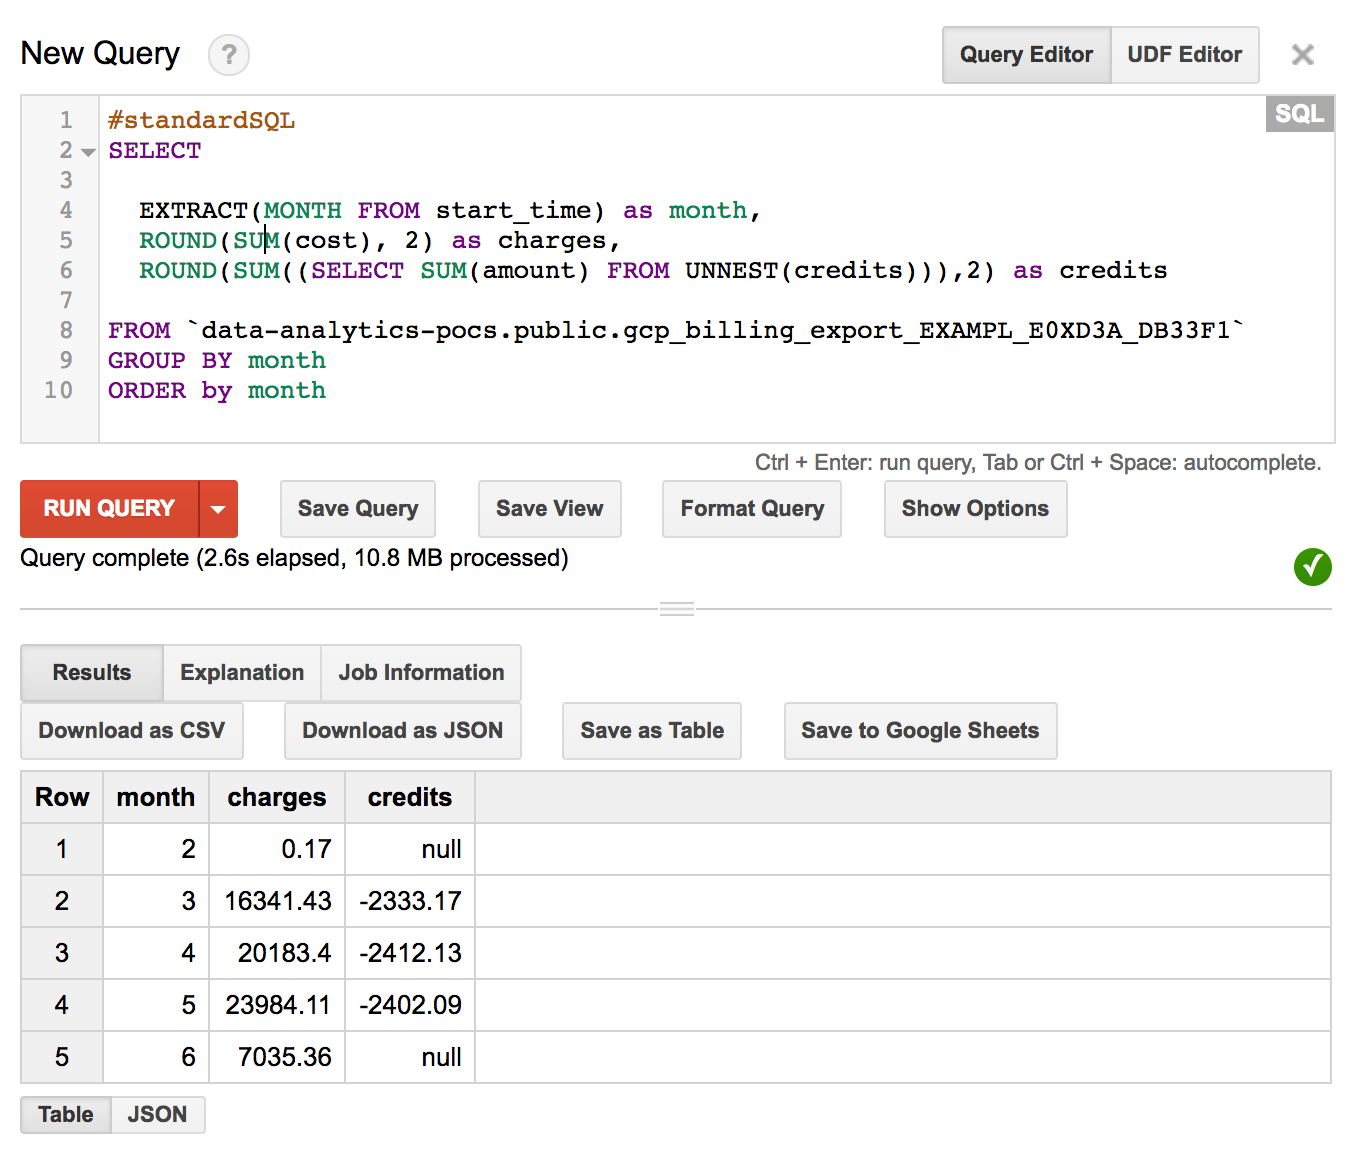Run the query with RUN QUERY
The image size is (1350, 1166).
point(109,509)
